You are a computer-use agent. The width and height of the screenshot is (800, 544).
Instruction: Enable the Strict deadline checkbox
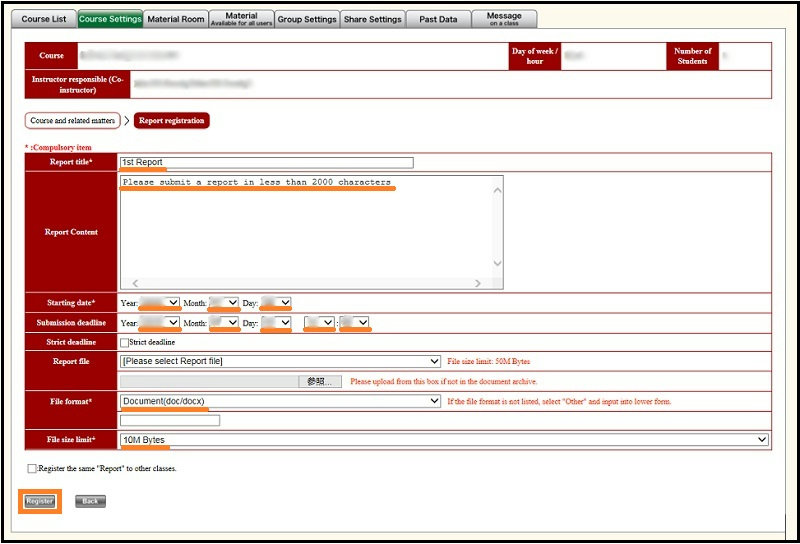pyautogui.click(x=124, y=342)
